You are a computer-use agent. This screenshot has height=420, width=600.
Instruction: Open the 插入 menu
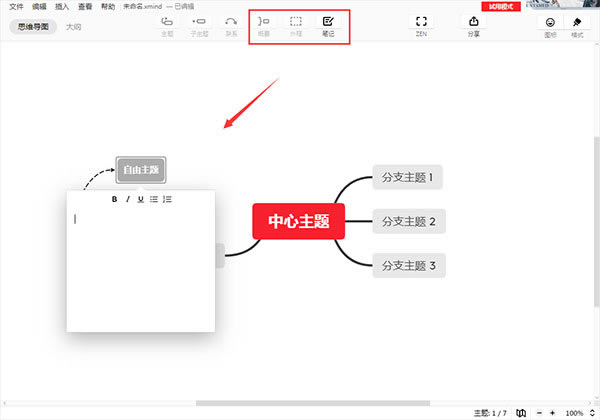click(x=63, y=6)
